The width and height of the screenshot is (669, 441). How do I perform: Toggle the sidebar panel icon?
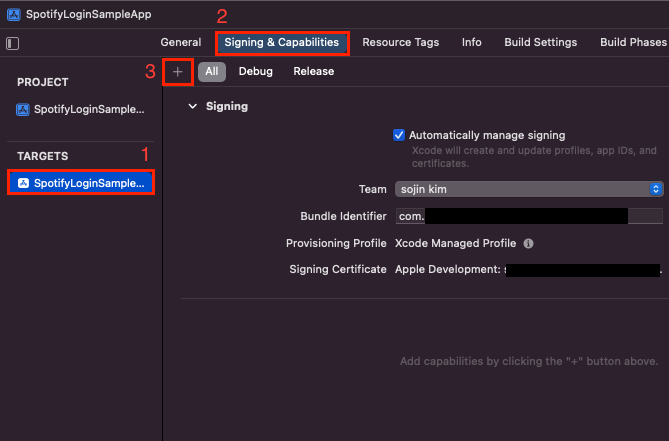(x=12, y=43)
